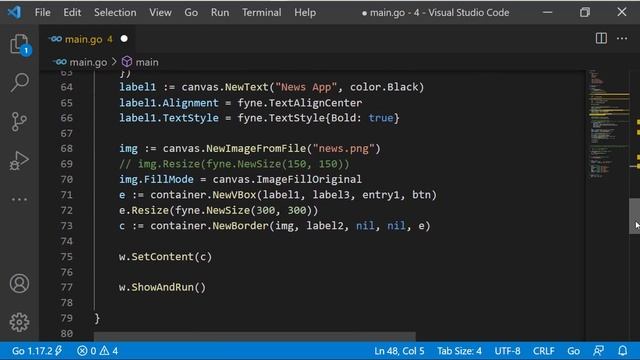Select the Go language mode
The height and width of the screenshot is (360, 640).
[x=573, y=351]
